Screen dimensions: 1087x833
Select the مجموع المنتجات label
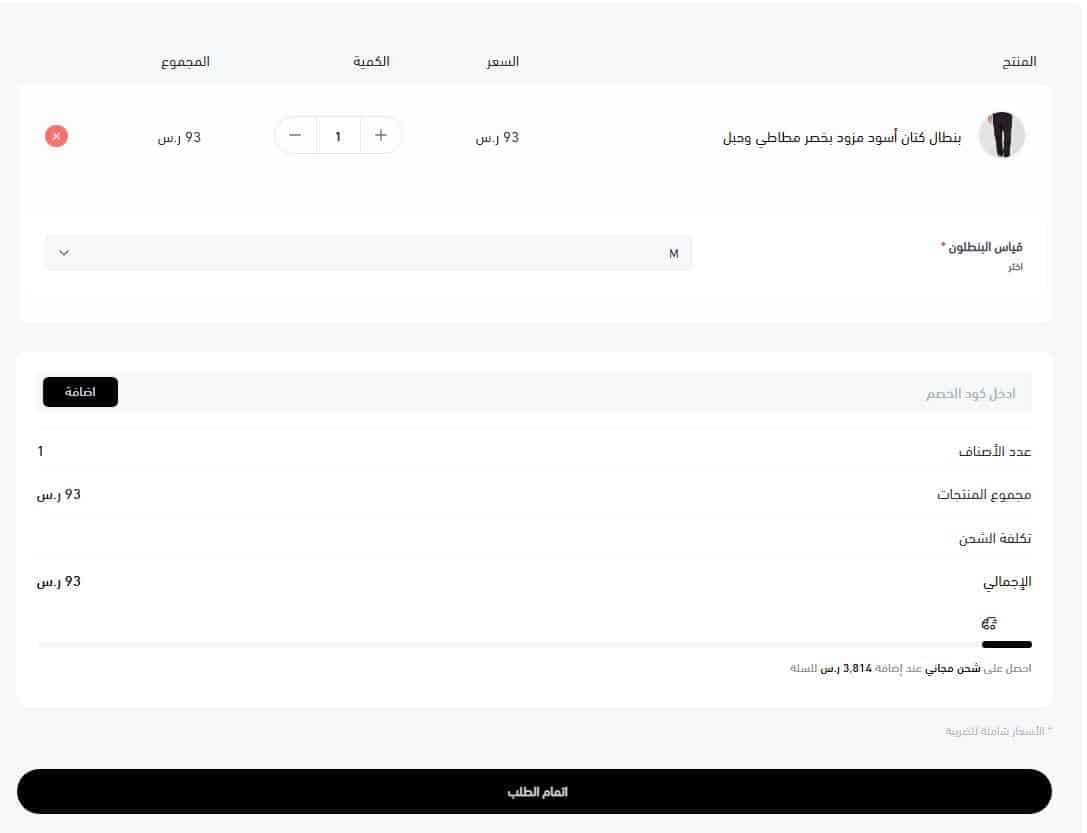pyautogui.click(x=984, y=495)
